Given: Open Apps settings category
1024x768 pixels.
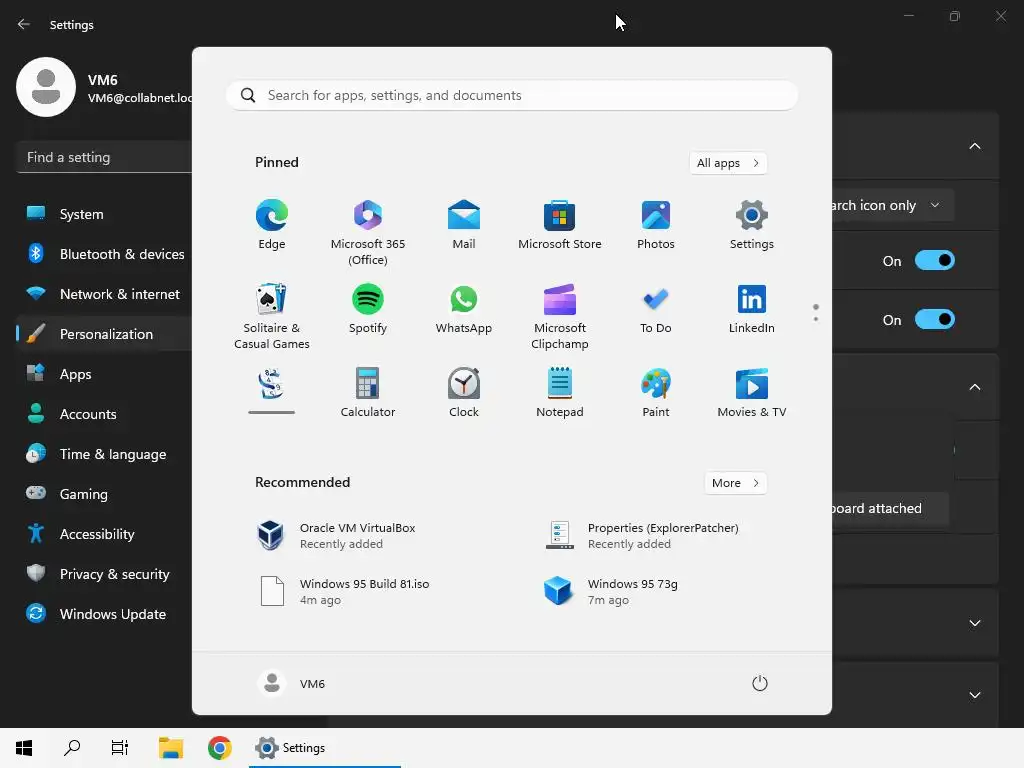Looking at the screenshot, I should click(x=104, y=374).
